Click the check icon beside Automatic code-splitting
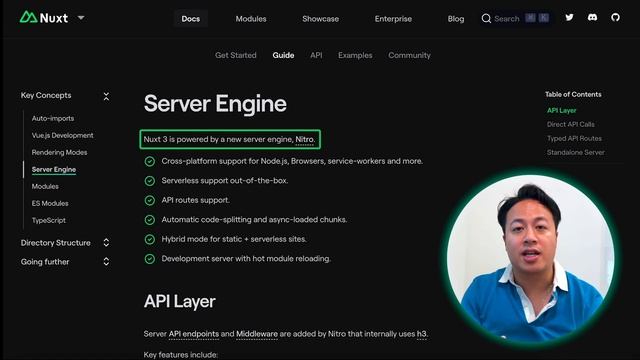This screenshot has height=360, width=640. pos(150,220)
